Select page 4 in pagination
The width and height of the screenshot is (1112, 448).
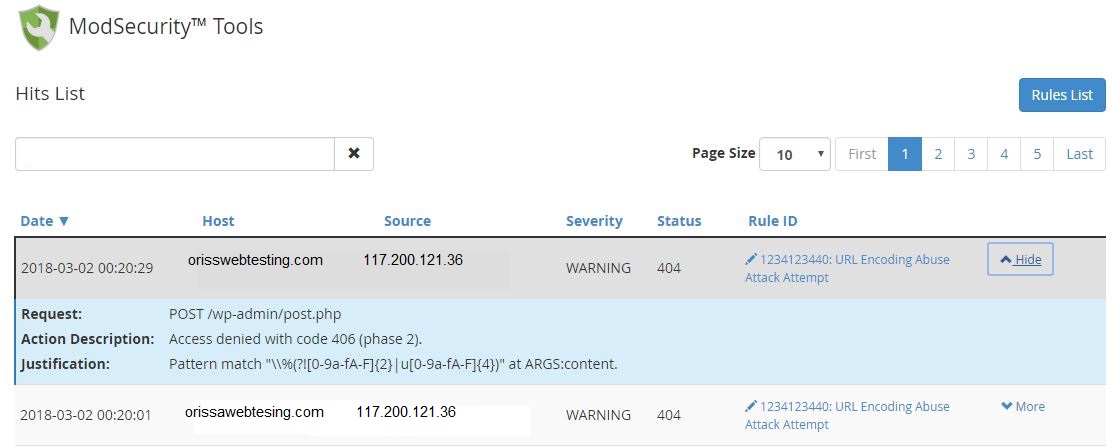1004,154
